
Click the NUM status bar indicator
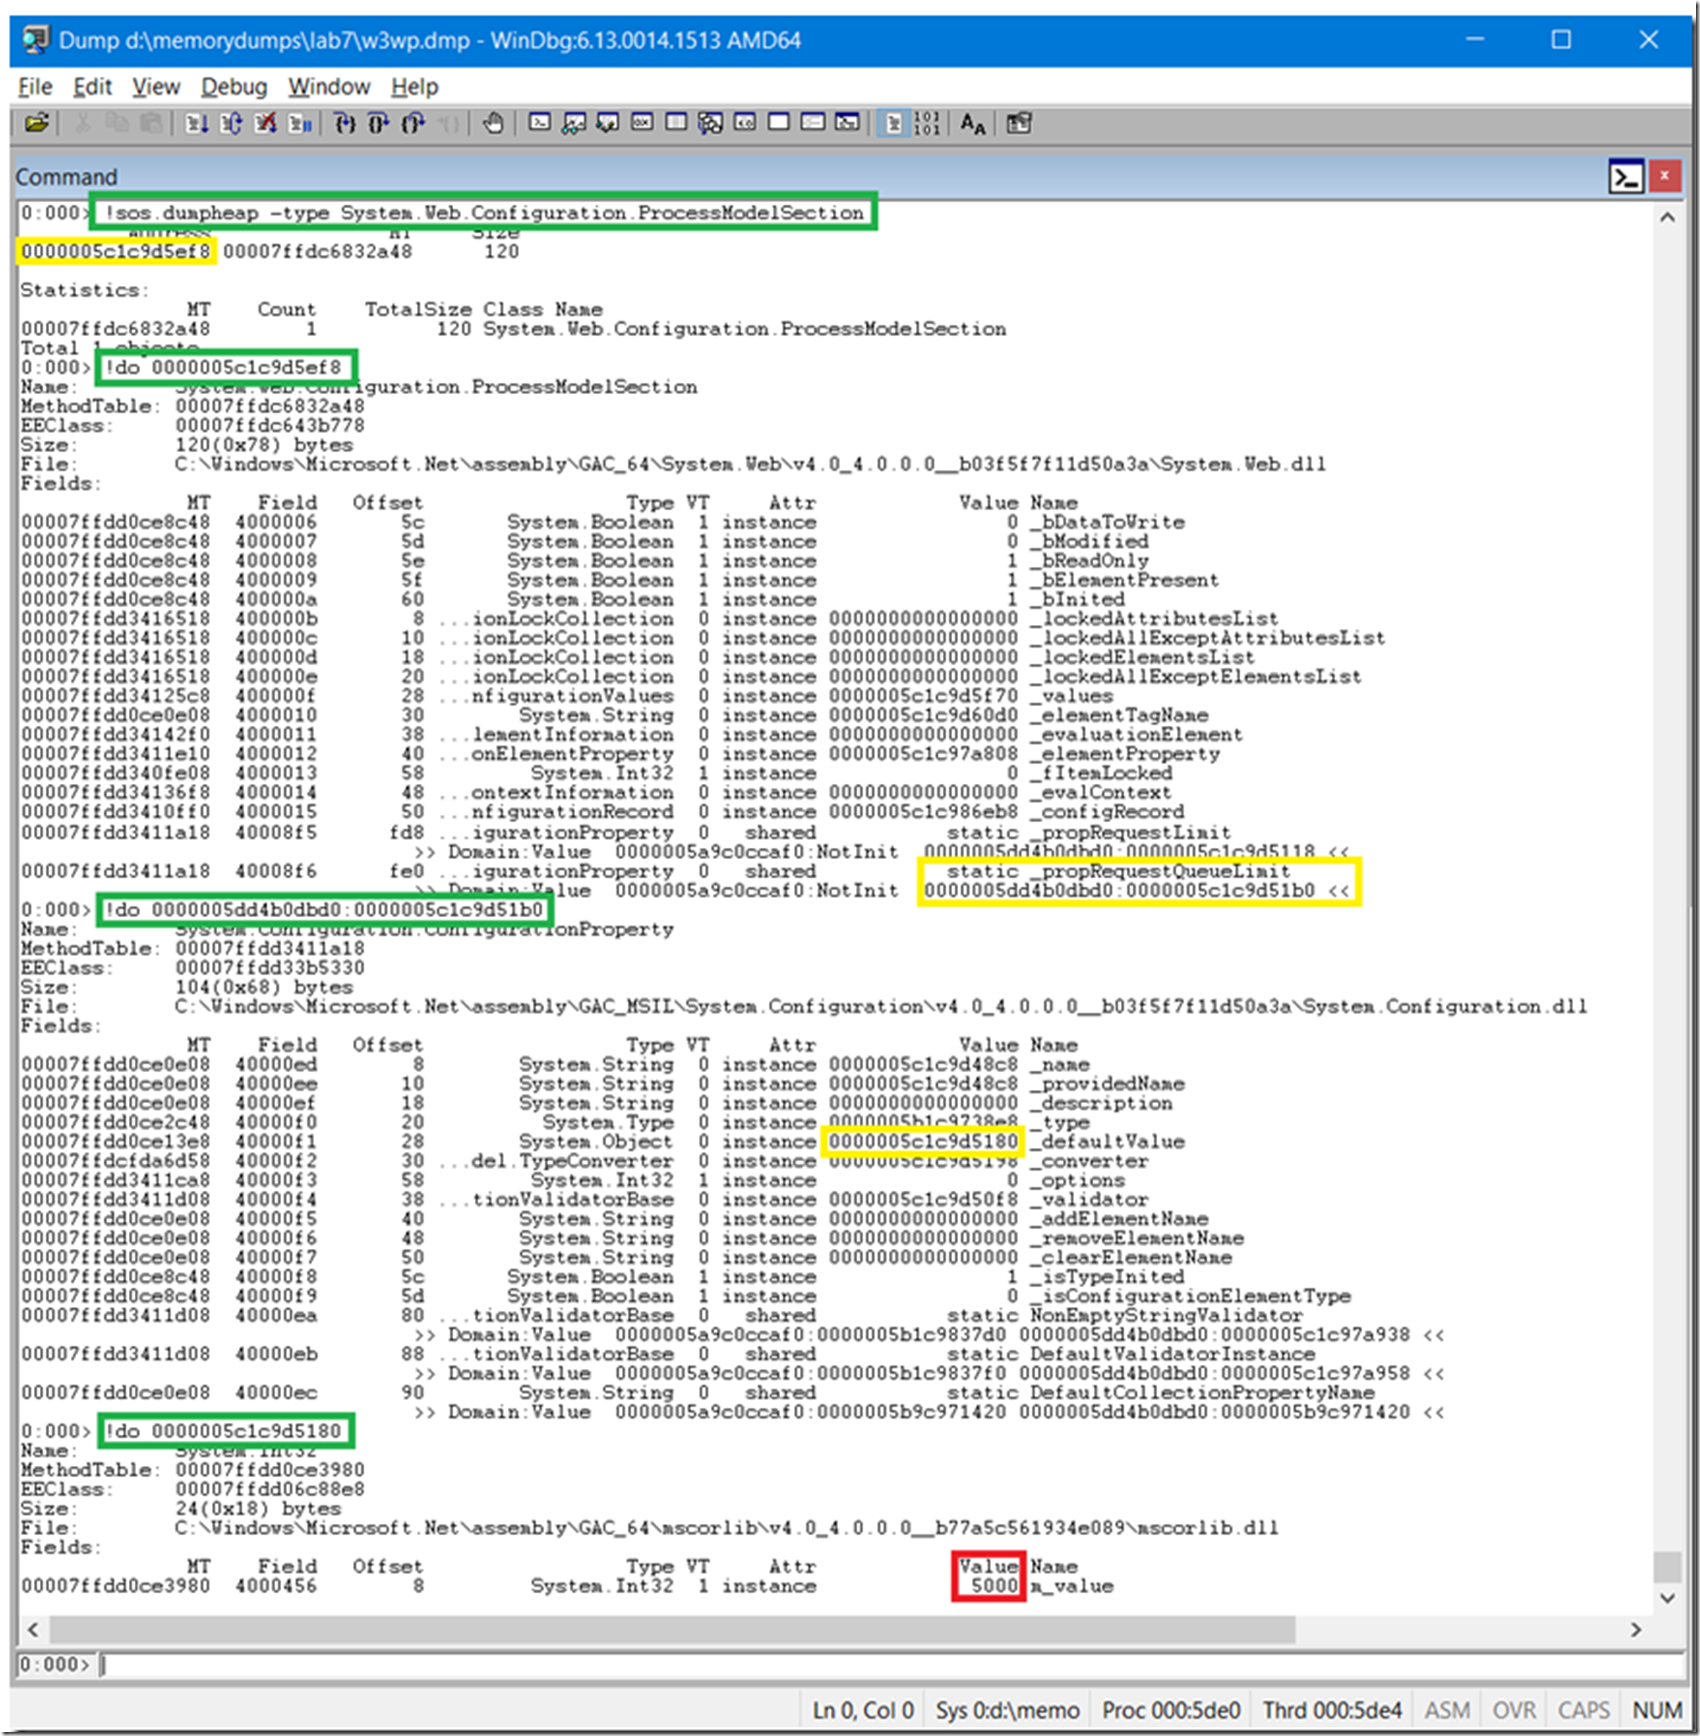[1657, 1710]
